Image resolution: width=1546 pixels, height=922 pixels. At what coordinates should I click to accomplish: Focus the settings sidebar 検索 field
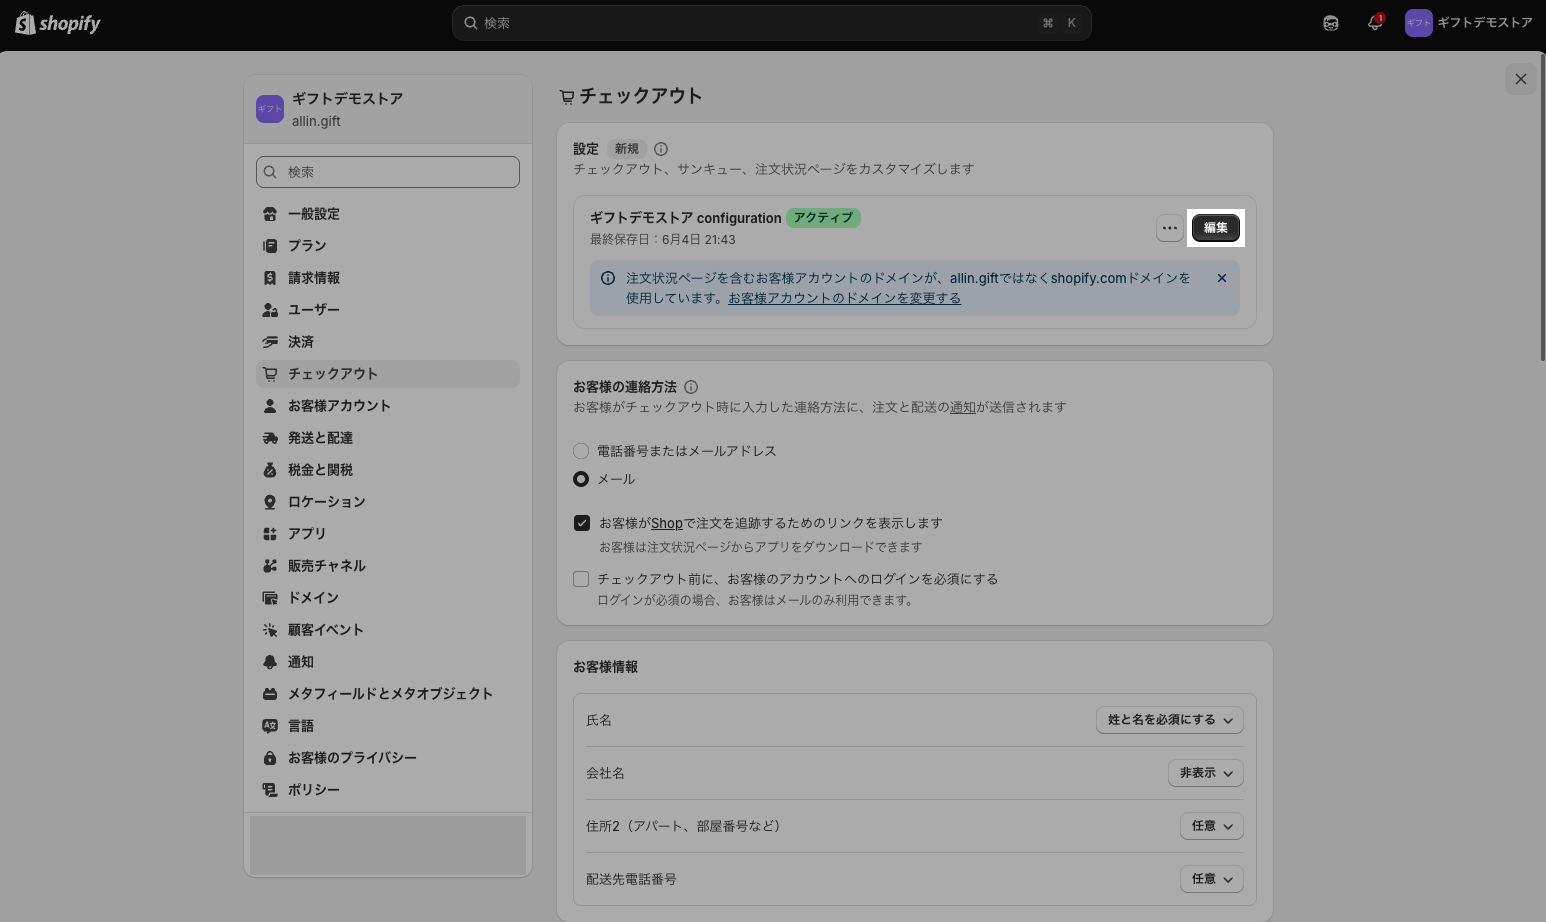(x=388, y=172)
